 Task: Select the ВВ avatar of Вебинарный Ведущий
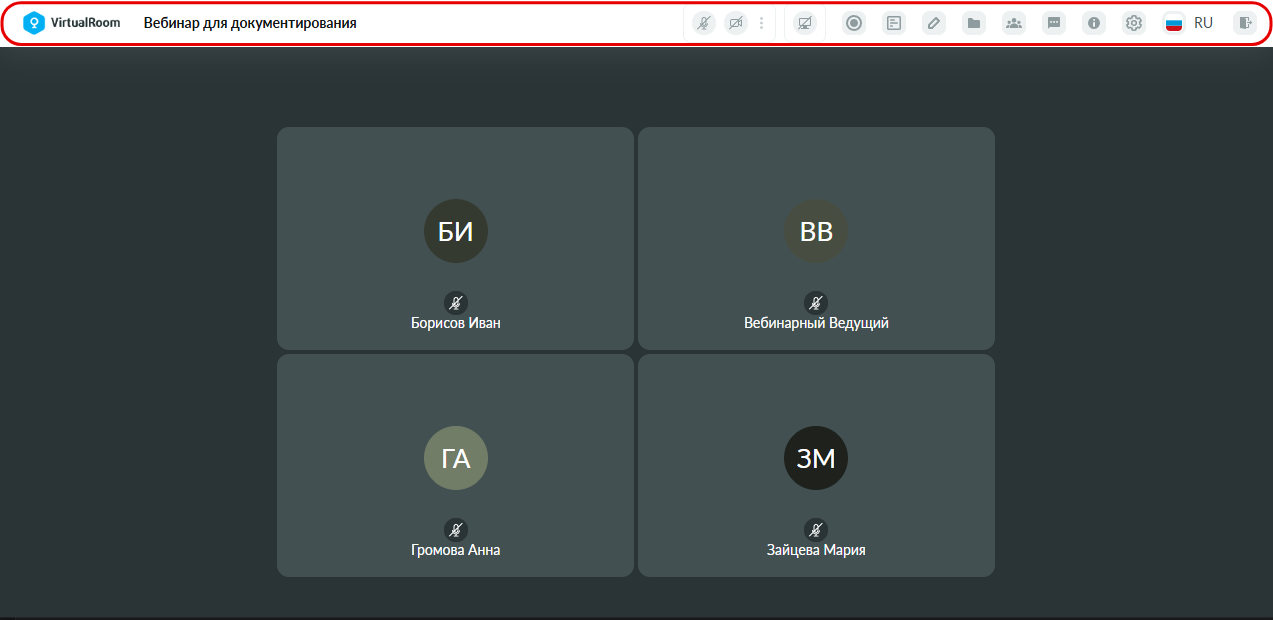coord(816,231)
